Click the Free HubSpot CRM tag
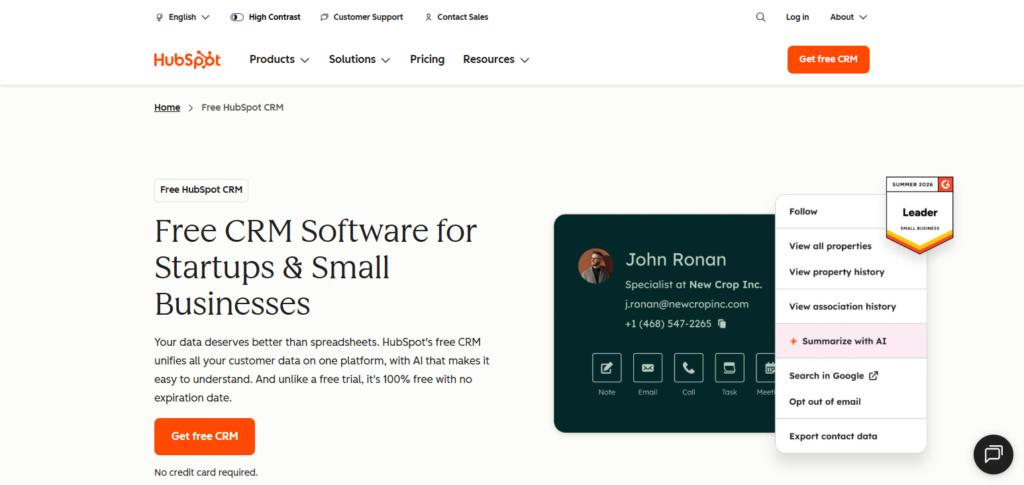 (x=201, y=190)
